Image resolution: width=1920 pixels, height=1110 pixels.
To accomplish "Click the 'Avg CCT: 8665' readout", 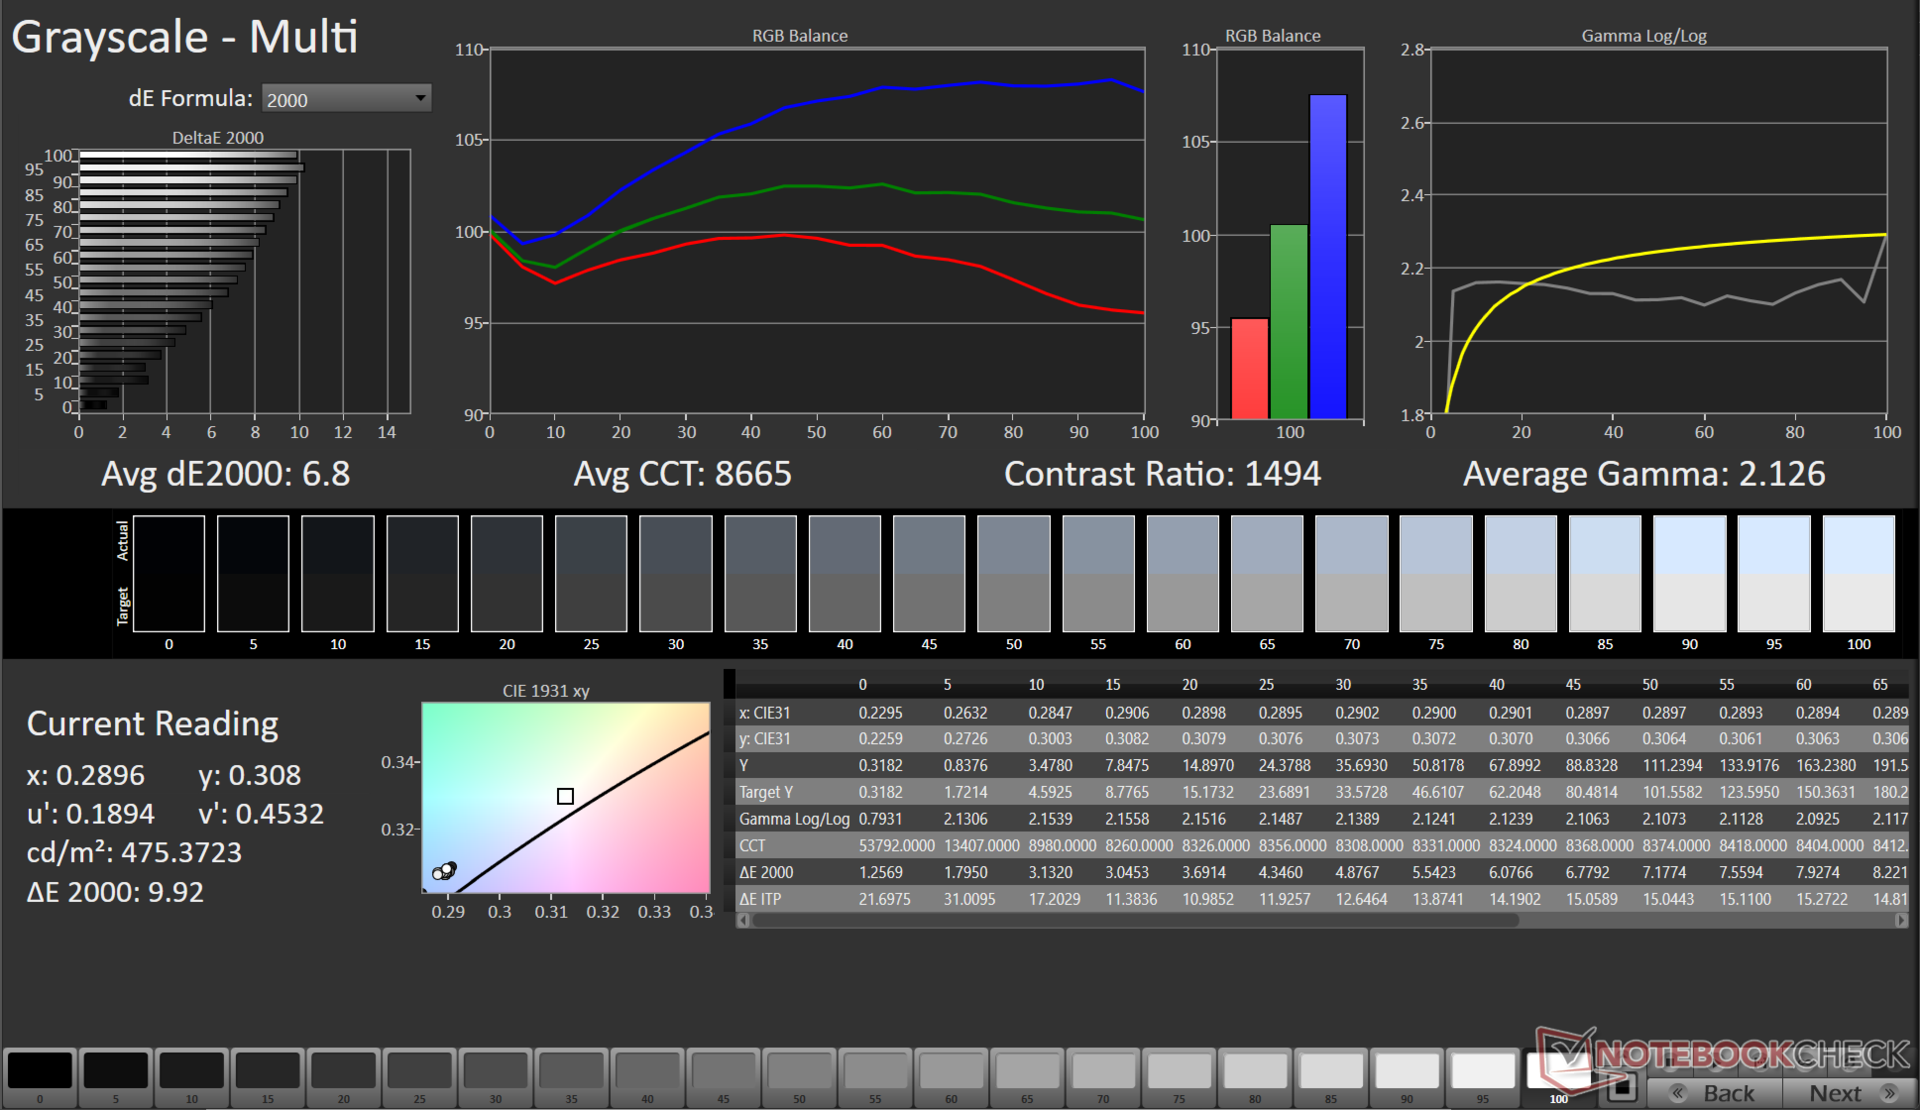I will 682,473.
